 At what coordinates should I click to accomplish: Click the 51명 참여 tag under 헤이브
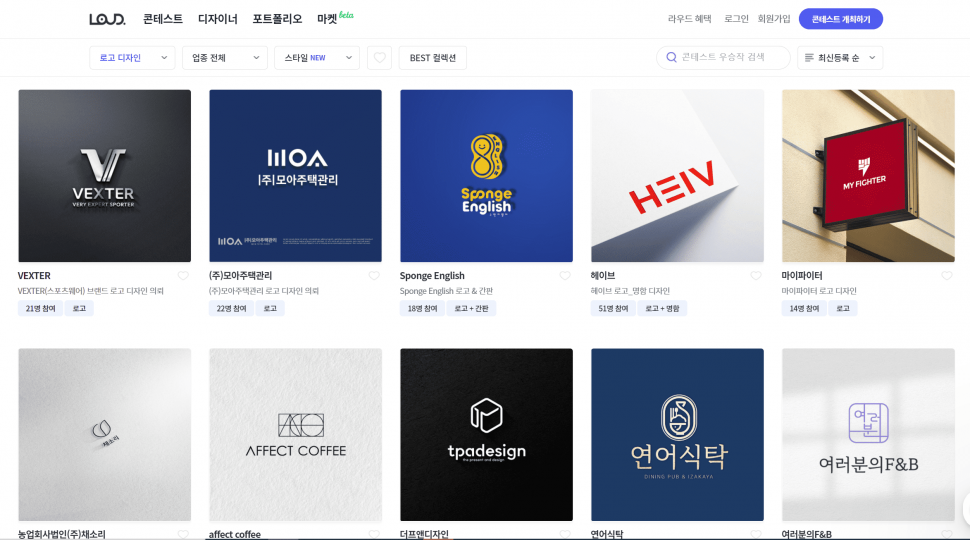tap(613, 309)
